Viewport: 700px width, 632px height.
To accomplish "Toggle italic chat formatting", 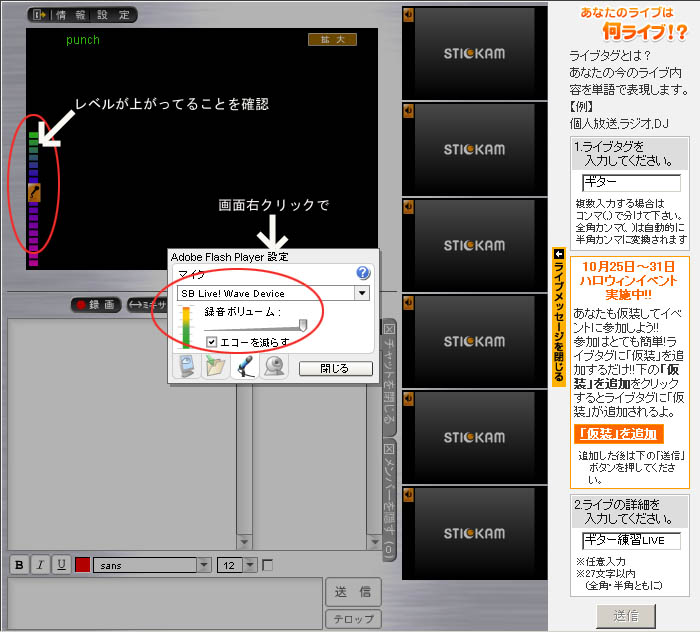I will coord(40,565).
